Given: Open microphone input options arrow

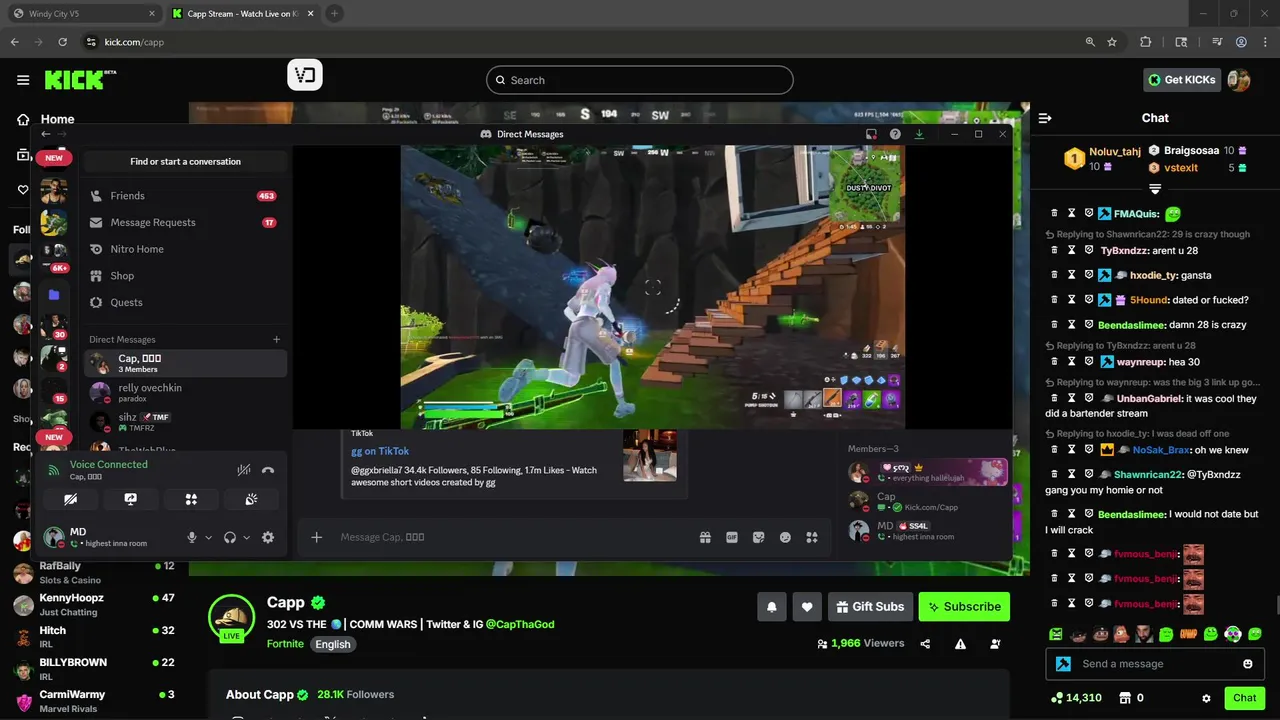Looking at the screenshot, I should 208,538.
